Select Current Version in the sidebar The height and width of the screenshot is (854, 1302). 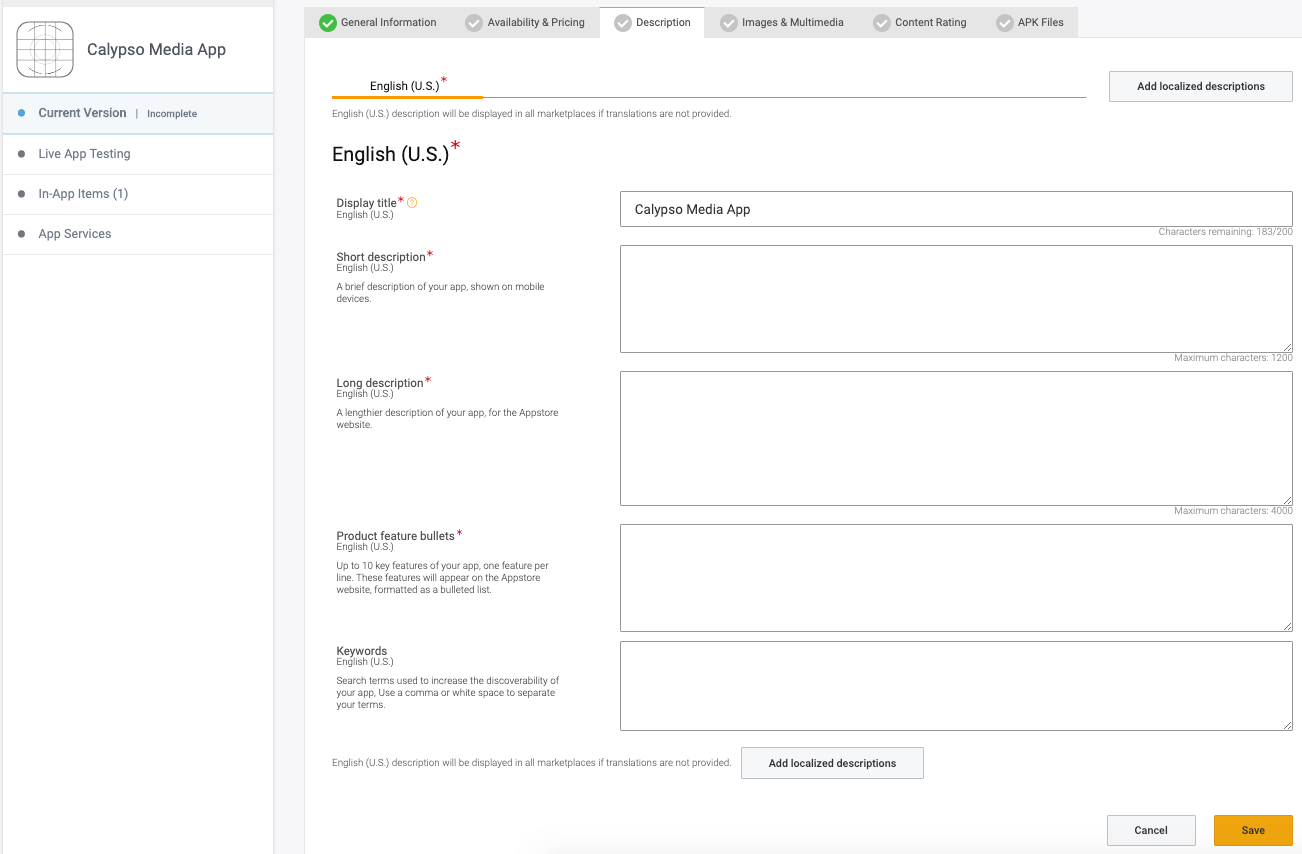click(x=82, y=113)
